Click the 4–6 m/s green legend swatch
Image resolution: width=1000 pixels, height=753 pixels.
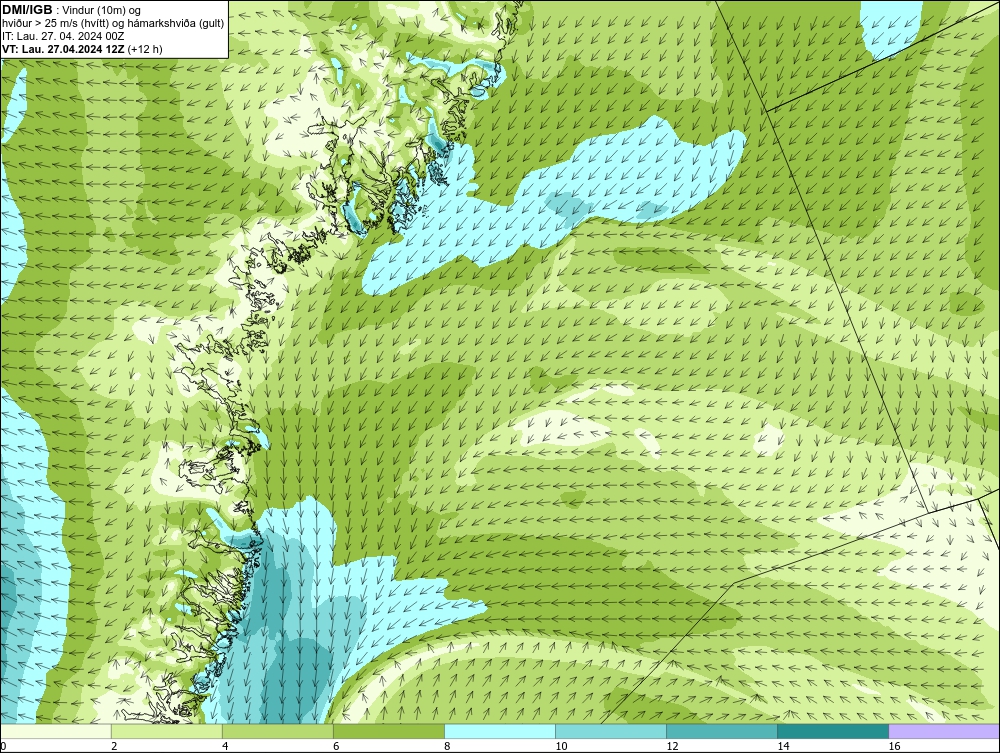pos(278,731)
